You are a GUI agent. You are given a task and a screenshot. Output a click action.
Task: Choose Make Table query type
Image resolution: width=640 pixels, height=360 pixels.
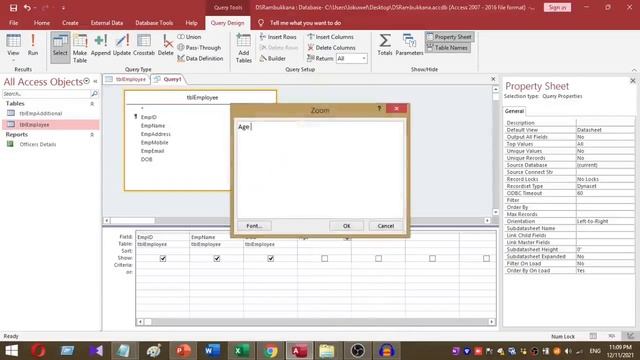[x=80, y=48]
